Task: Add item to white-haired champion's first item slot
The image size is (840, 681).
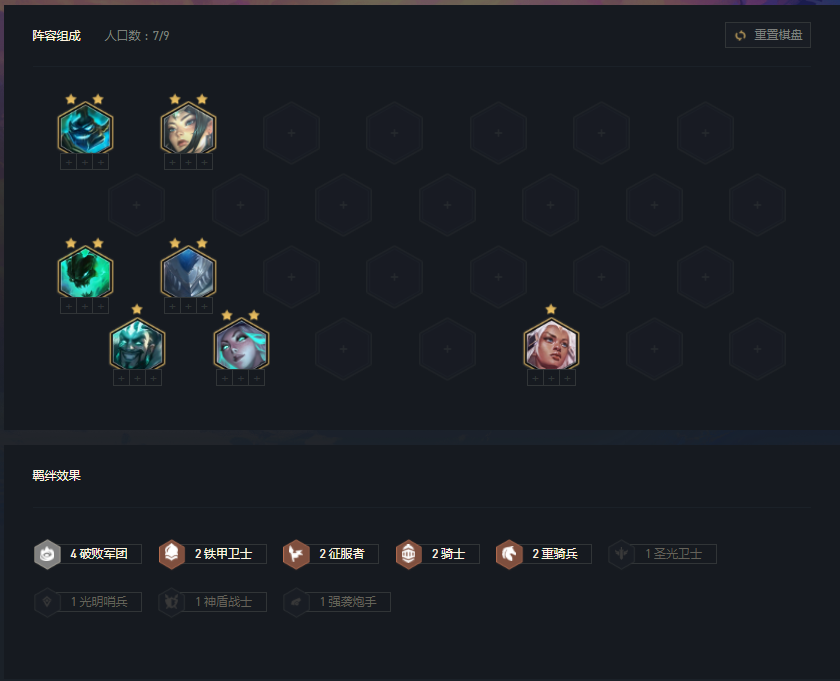Action: [x=535, y=378]
